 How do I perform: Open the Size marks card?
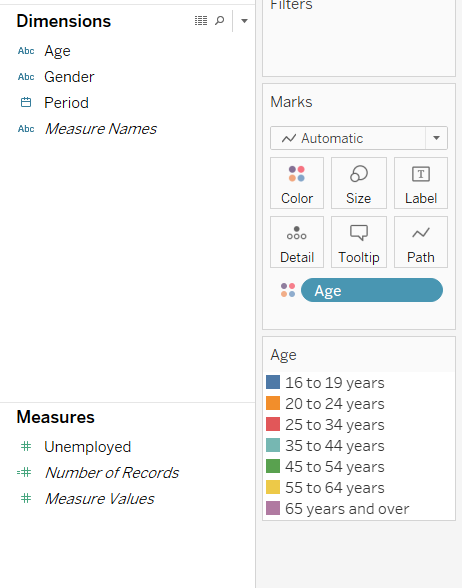pyautogui.click(x=359, y=183)
